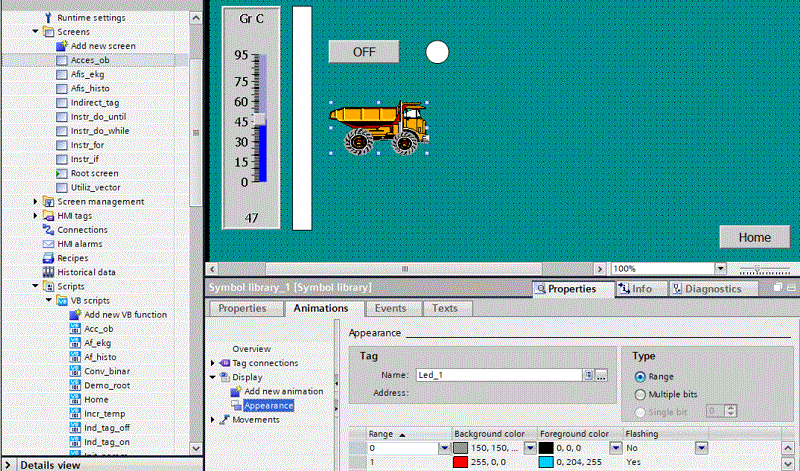Select the Multiple bits radio button
Image resolution: width=800 pixels, height=471 pixels.
(x=641, y=394)
